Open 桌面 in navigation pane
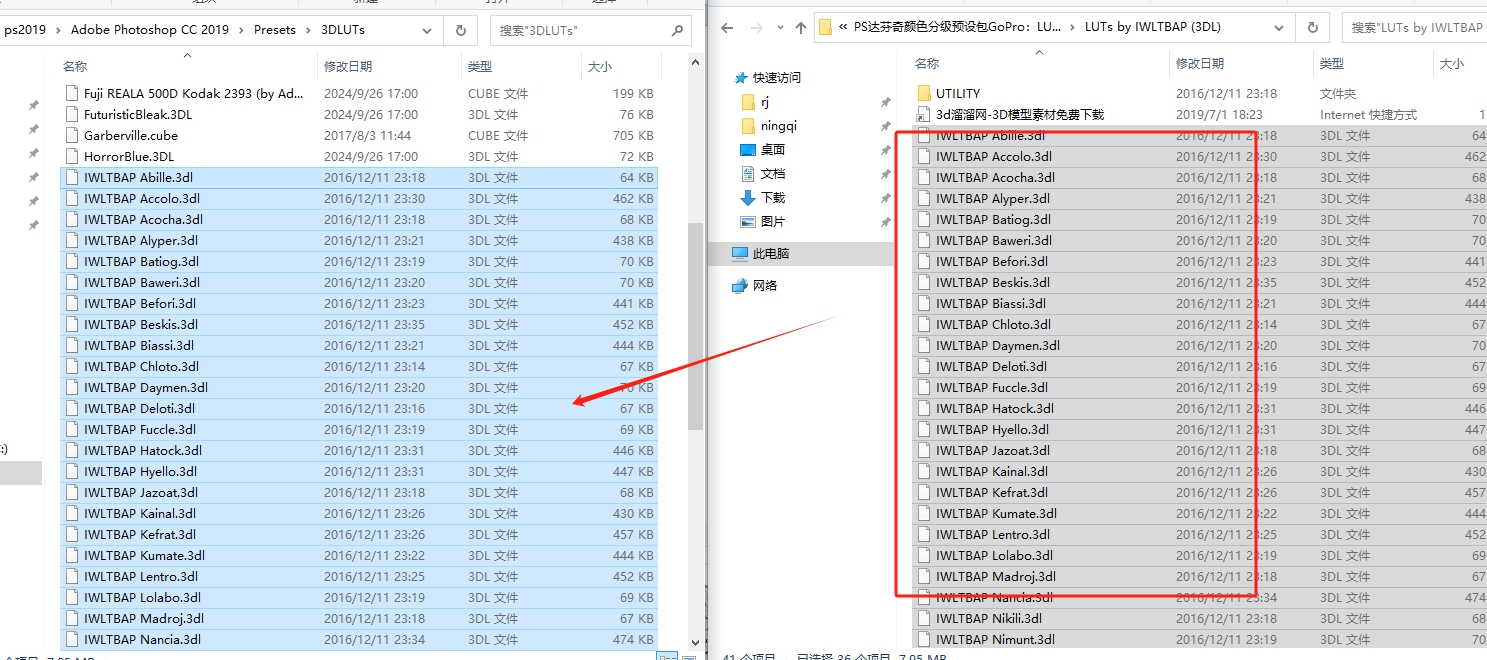The height and width of the screenshot is (660, 1487). tap(772, 150)
